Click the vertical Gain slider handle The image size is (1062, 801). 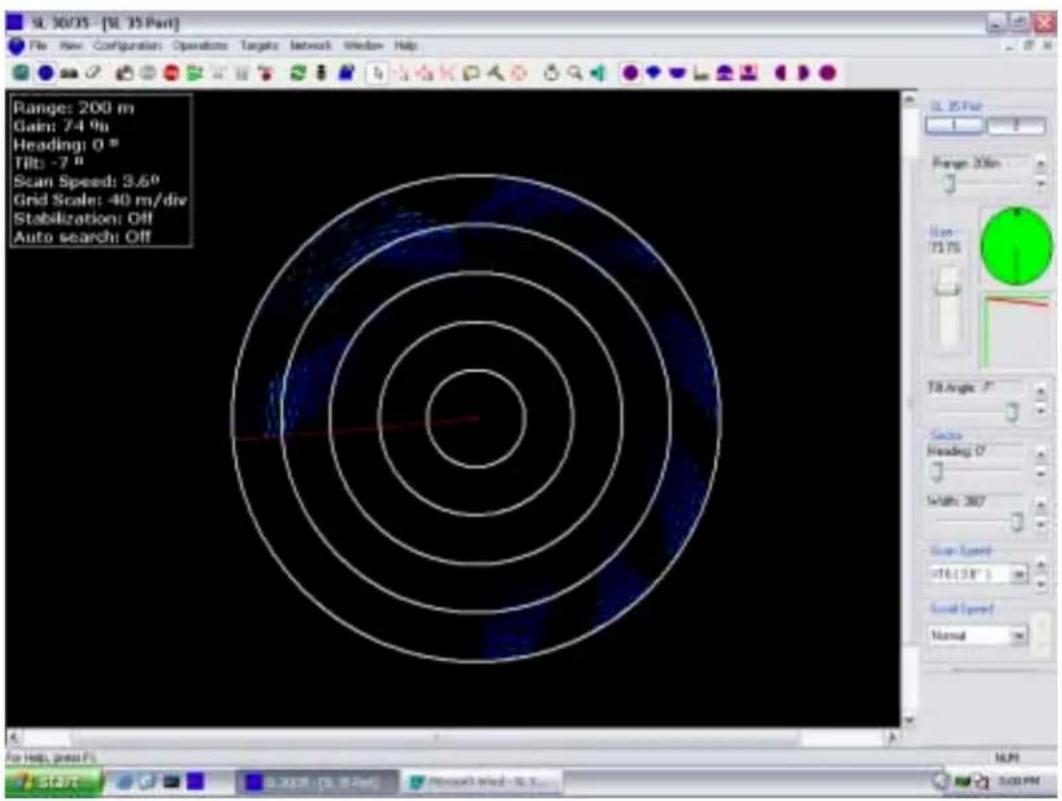tap(948, 289)
